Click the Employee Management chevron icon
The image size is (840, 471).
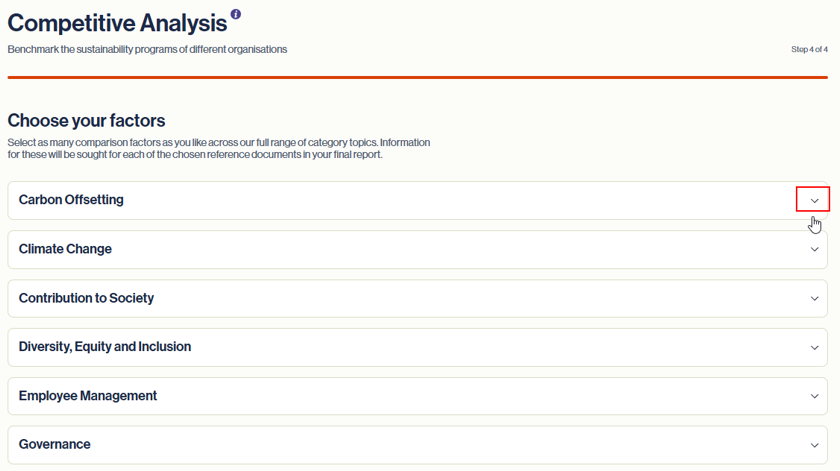point(814,396)
